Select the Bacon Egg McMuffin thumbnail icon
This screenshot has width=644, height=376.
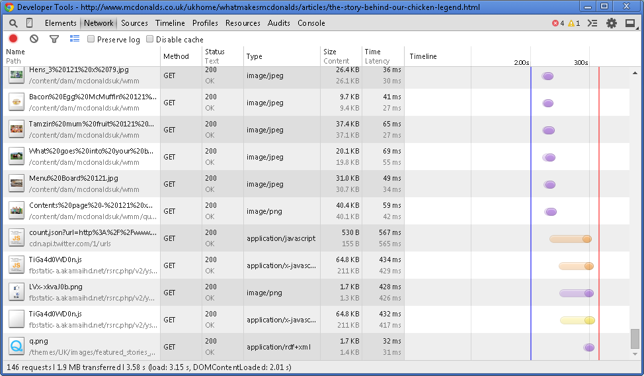click(16, 102)
